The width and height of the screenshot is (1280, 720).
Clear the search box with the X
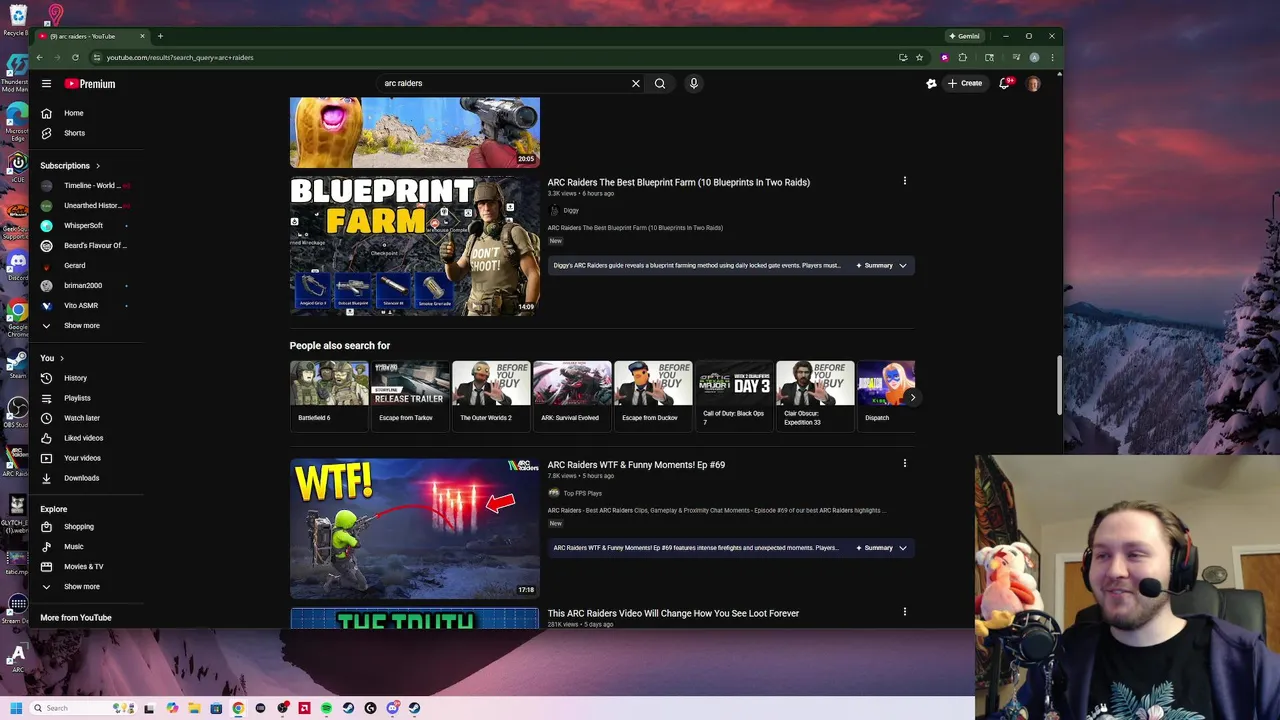635,84
